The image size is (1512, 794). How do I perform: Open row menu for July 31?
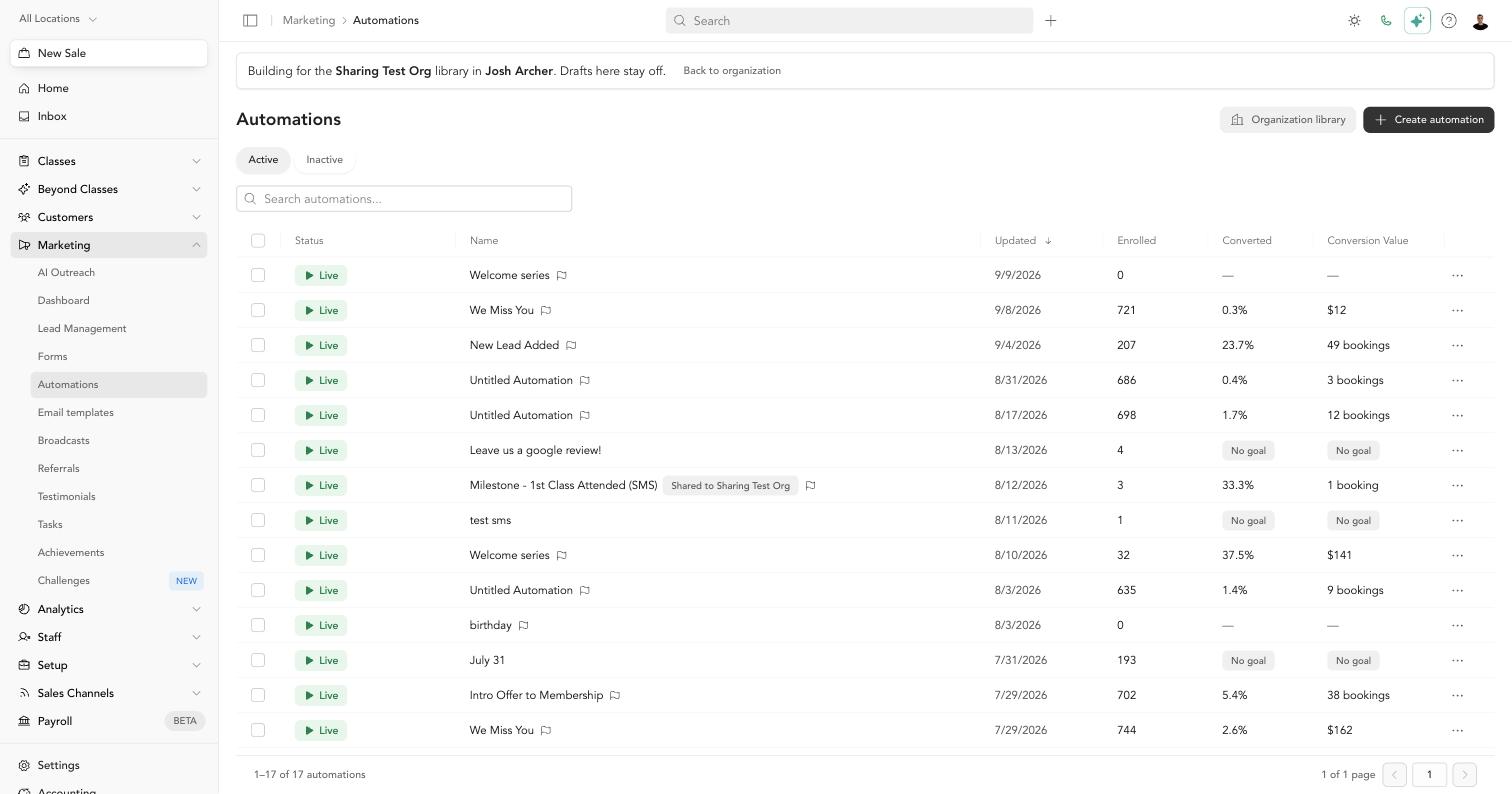pos(1457,660)
